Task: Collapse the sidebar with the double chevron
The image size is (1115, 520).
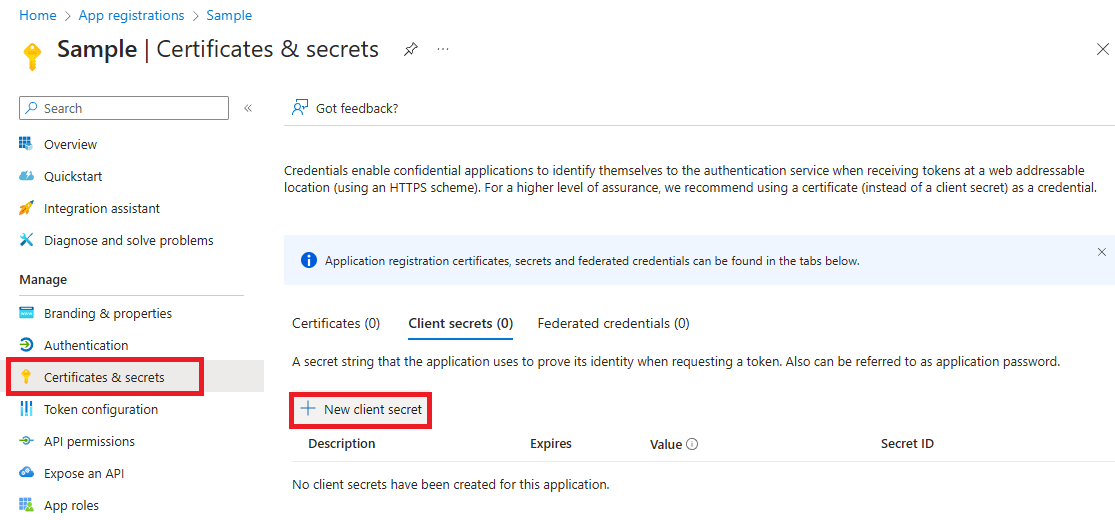Action: 248,108
